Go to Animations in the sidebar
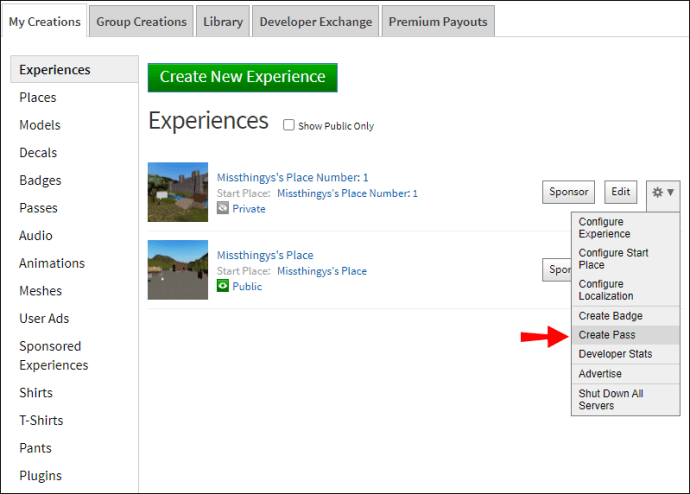This screenshot has width=690, height=494. (x=52, y=263)
